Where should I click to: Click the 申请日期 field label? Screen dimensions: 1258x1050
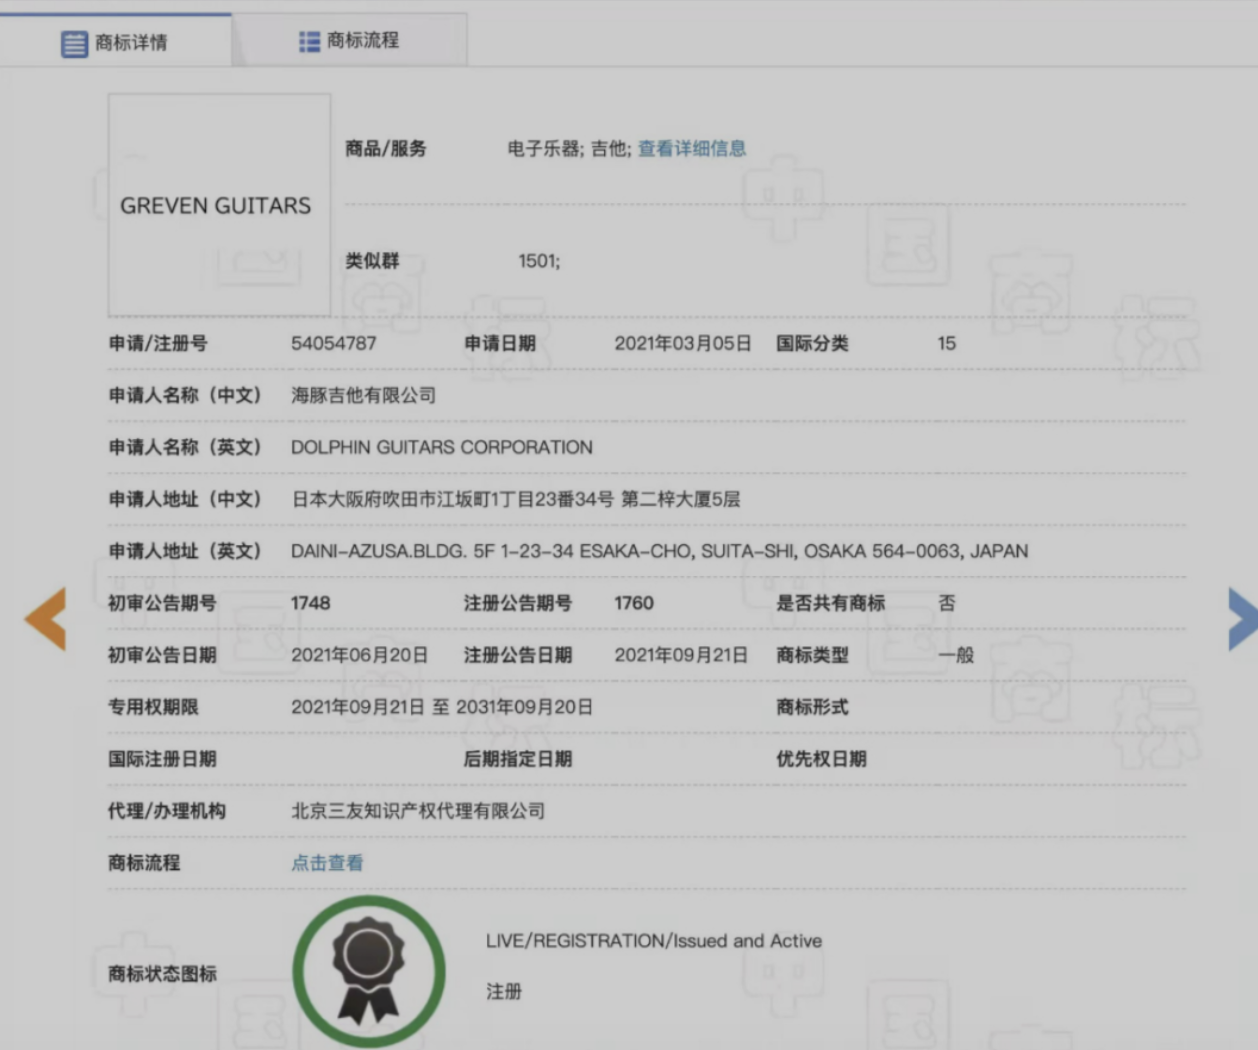tap(500, 344)
